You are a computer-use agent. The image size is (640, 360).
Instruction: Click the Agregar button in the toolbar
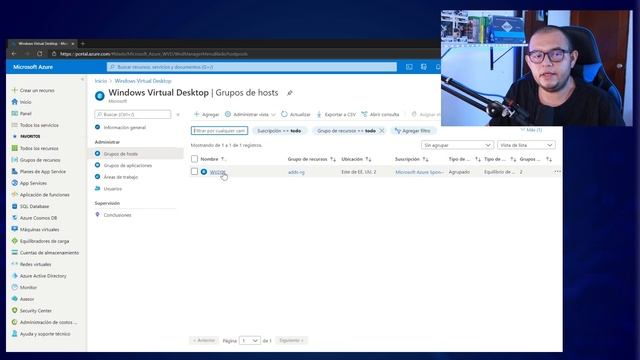206,114
